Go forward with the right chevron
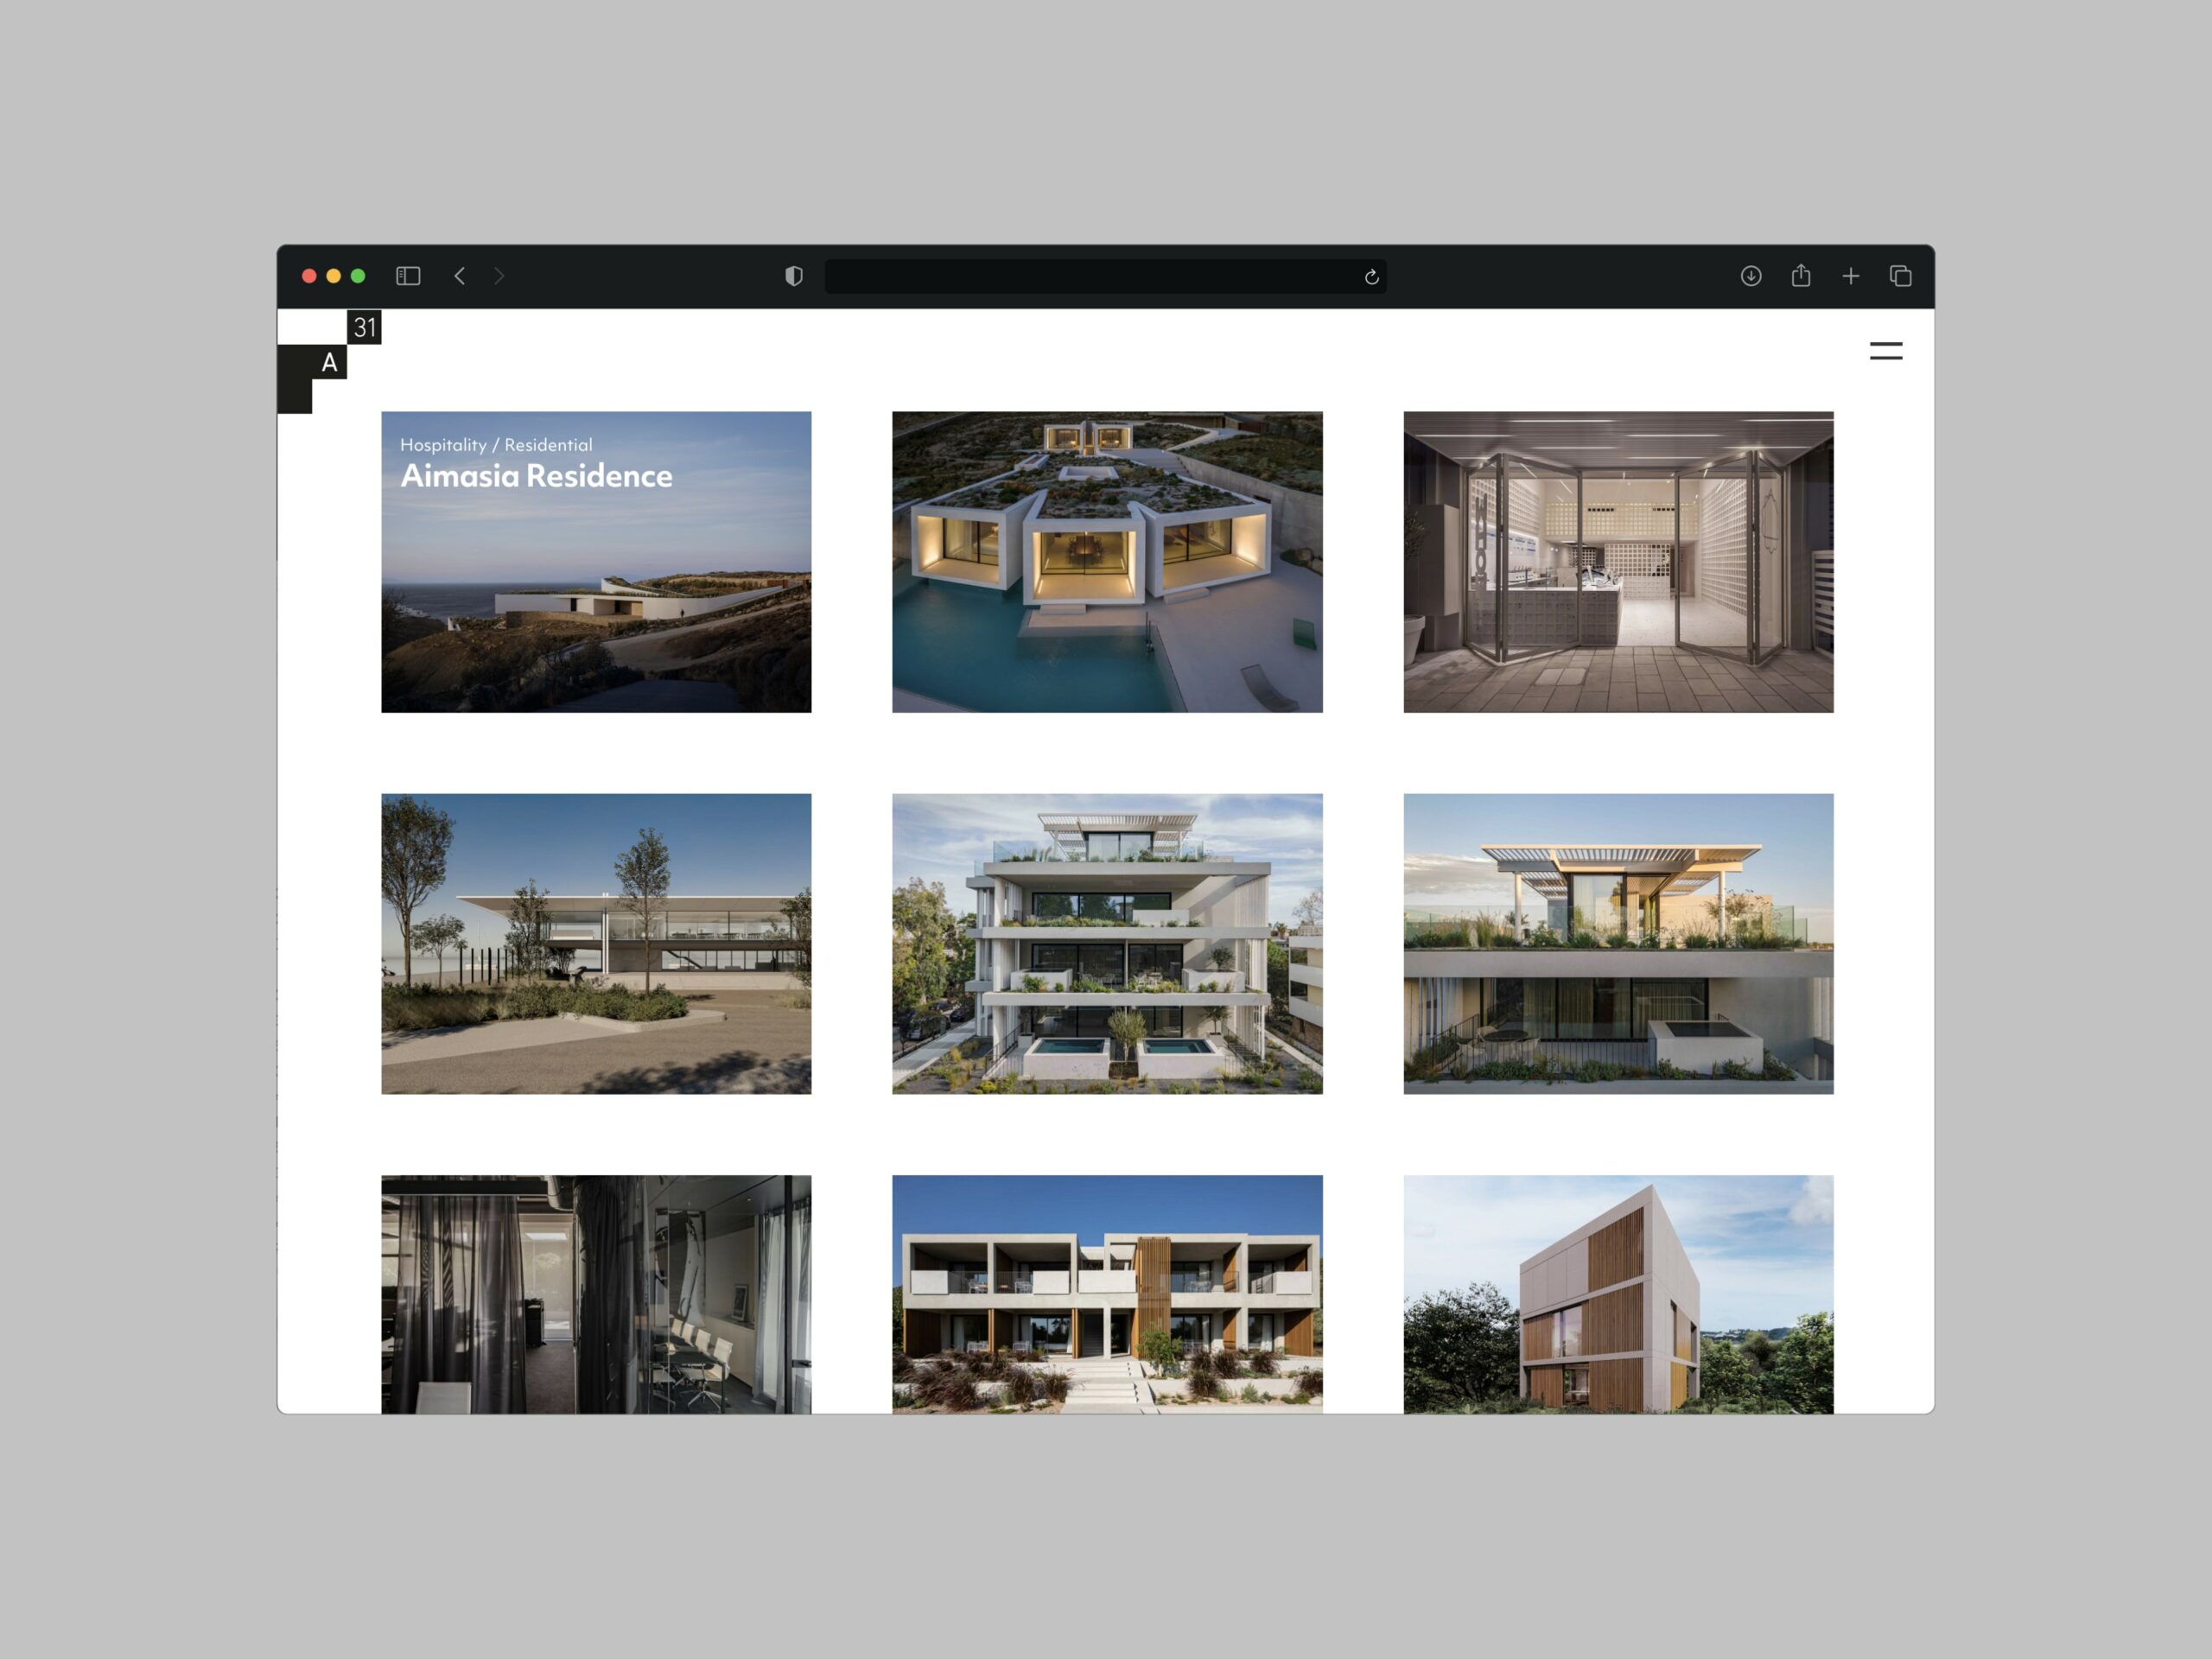The height and width of the screenshot is (1659, 2212). click(x=499, y=276)
